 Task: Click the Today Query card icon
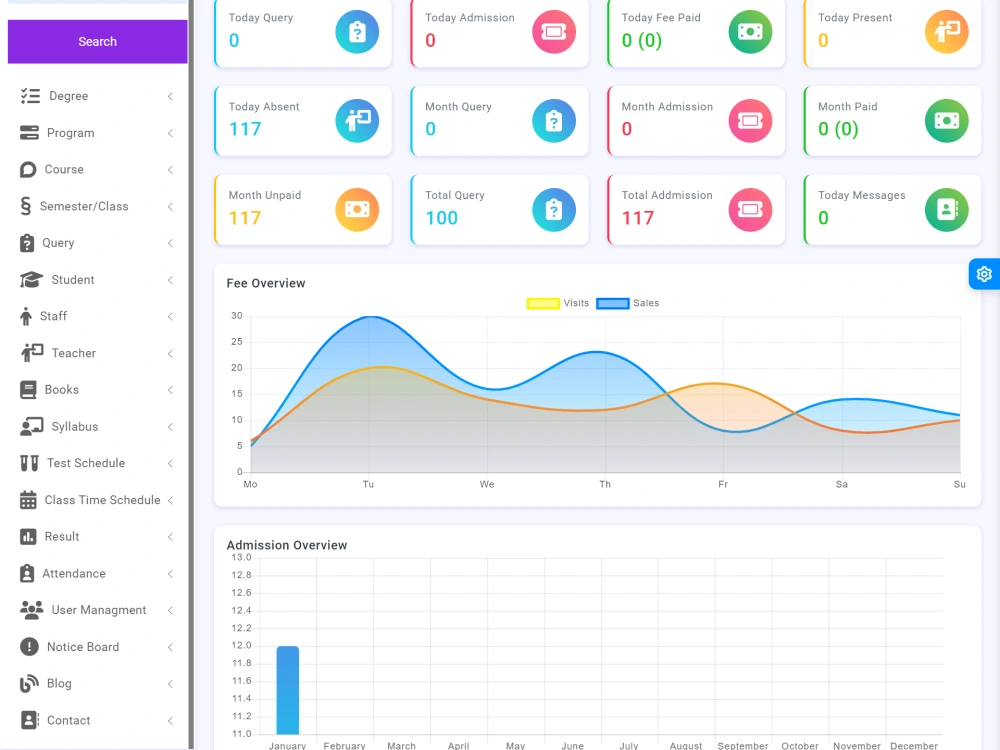(x=357, y=32)
